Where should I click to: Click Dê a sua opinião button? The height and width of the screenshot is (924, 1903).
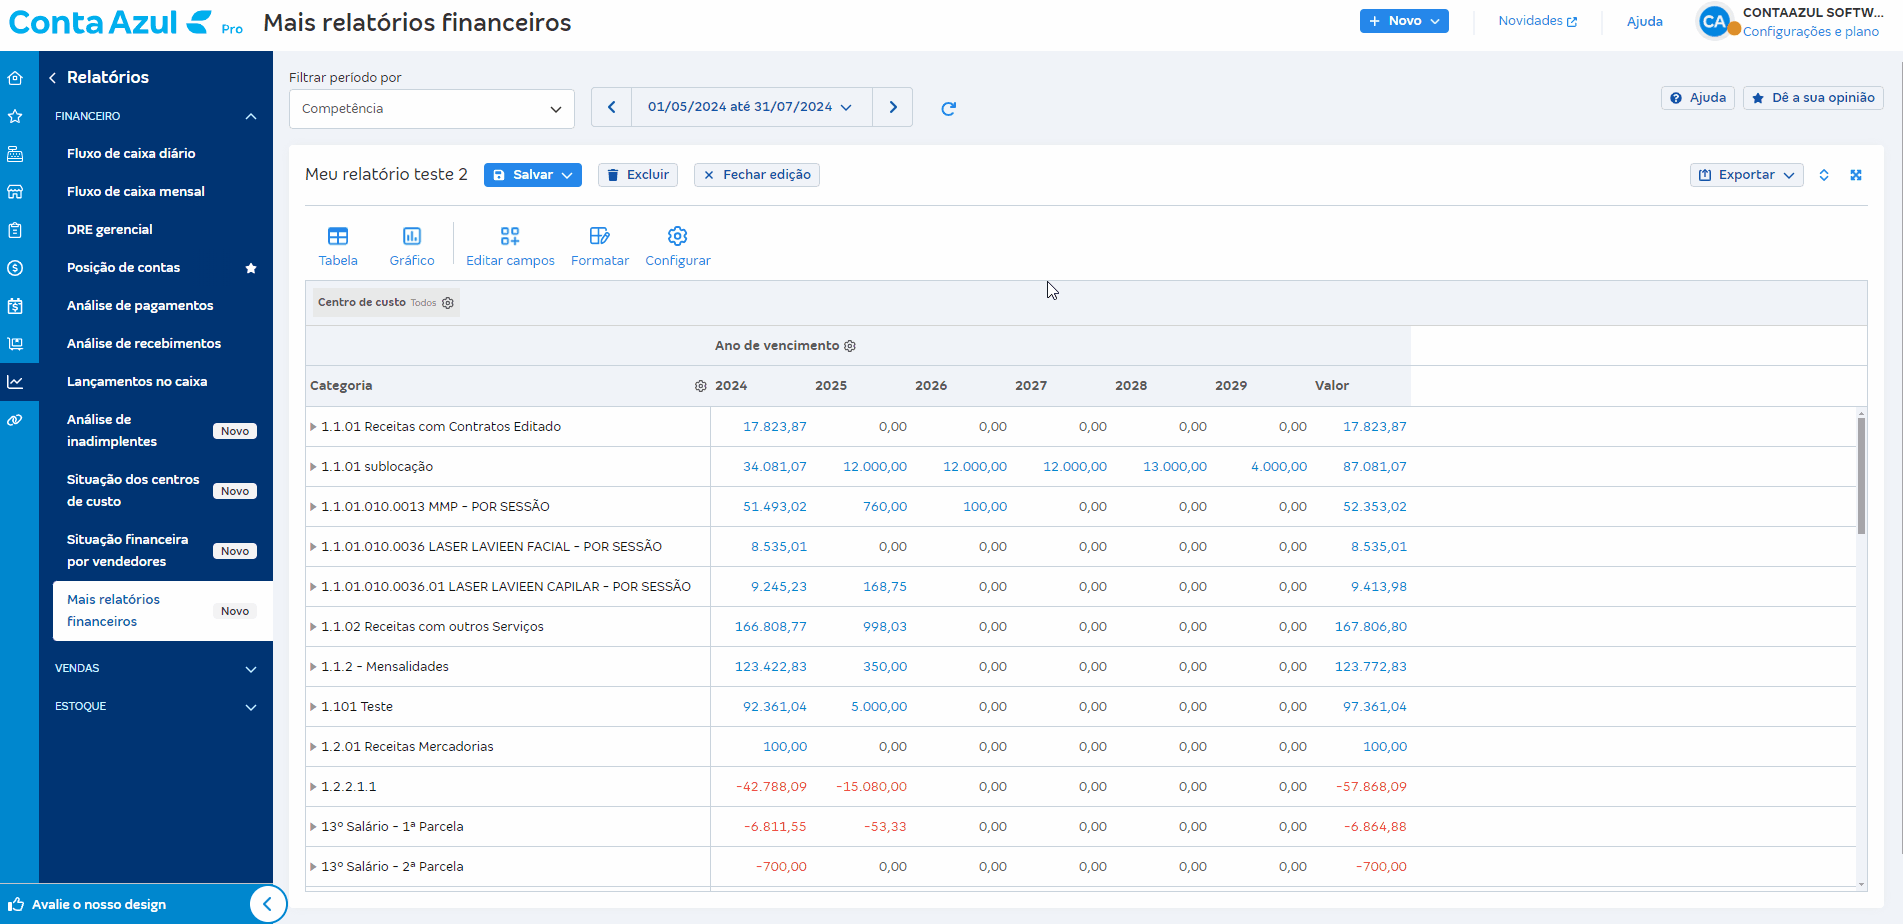click(x=1813, y=98)
